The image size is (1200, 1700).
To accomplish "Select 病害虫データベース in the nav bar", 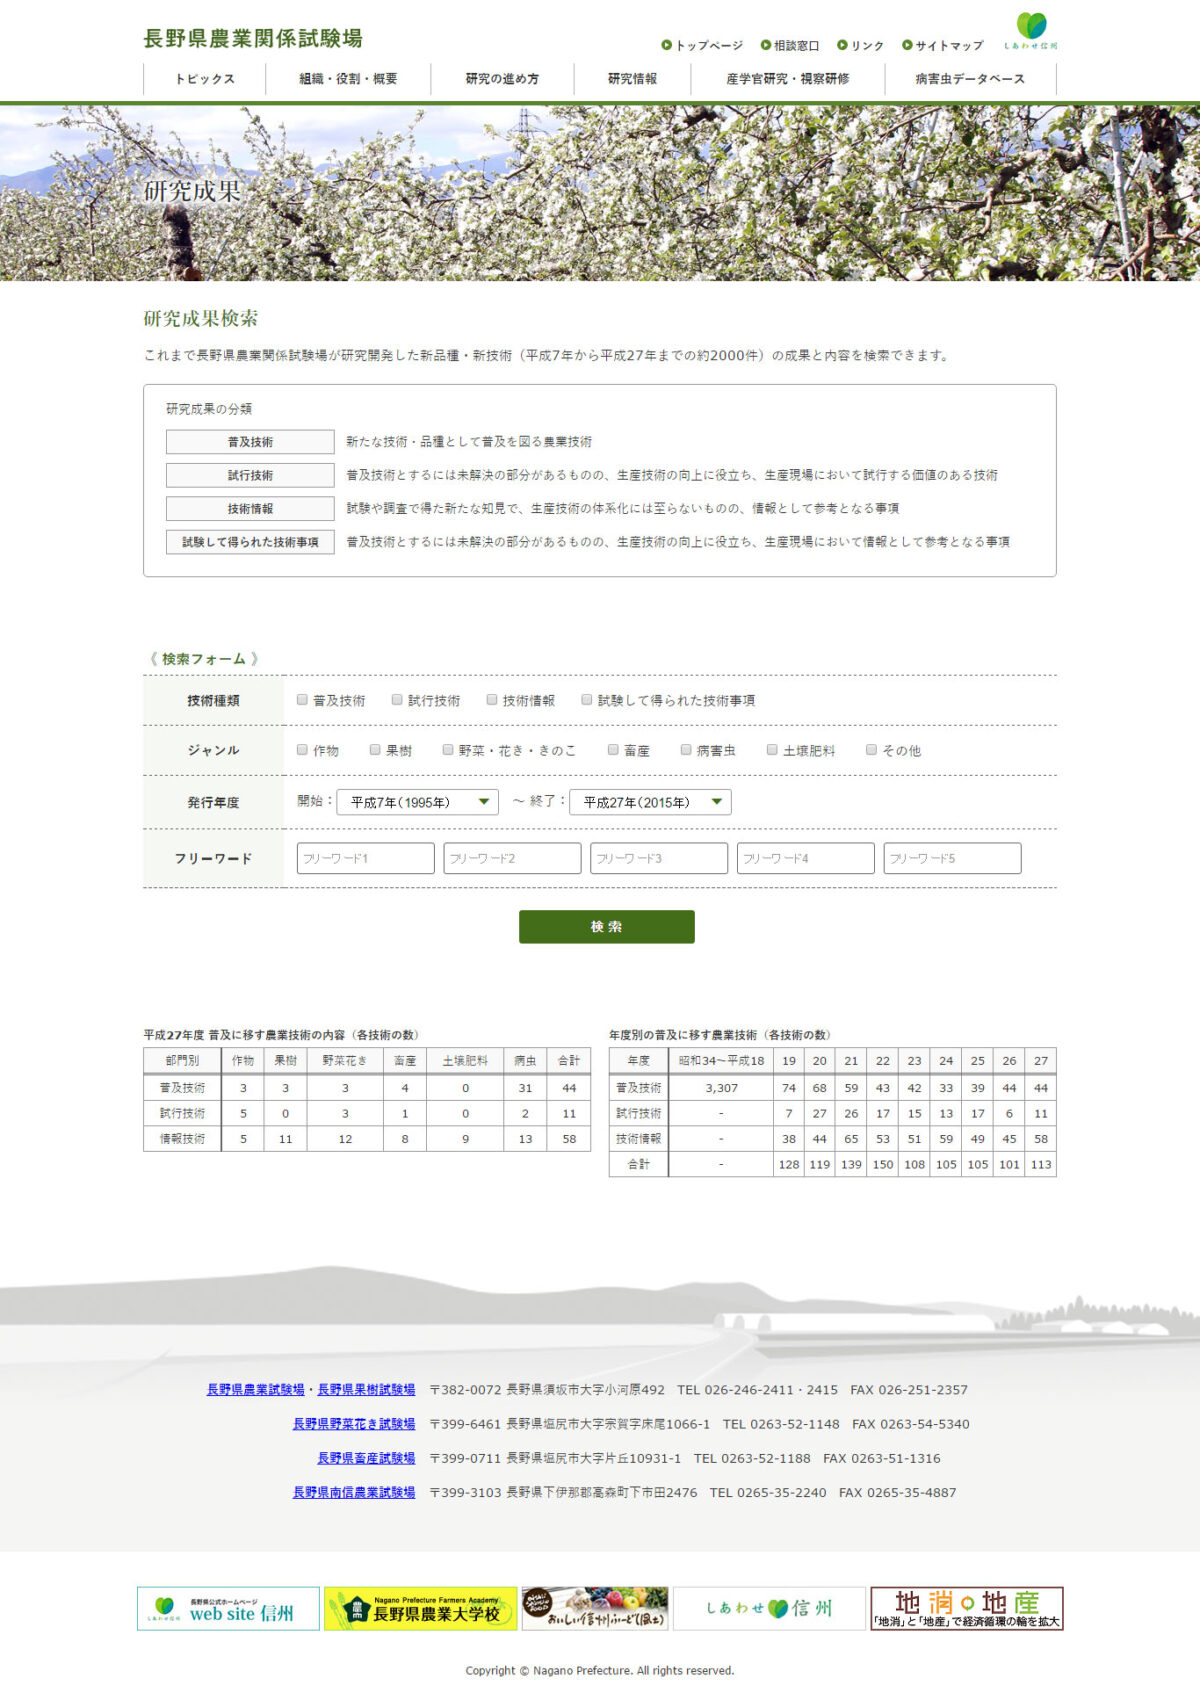I will [x=969, y=79].
